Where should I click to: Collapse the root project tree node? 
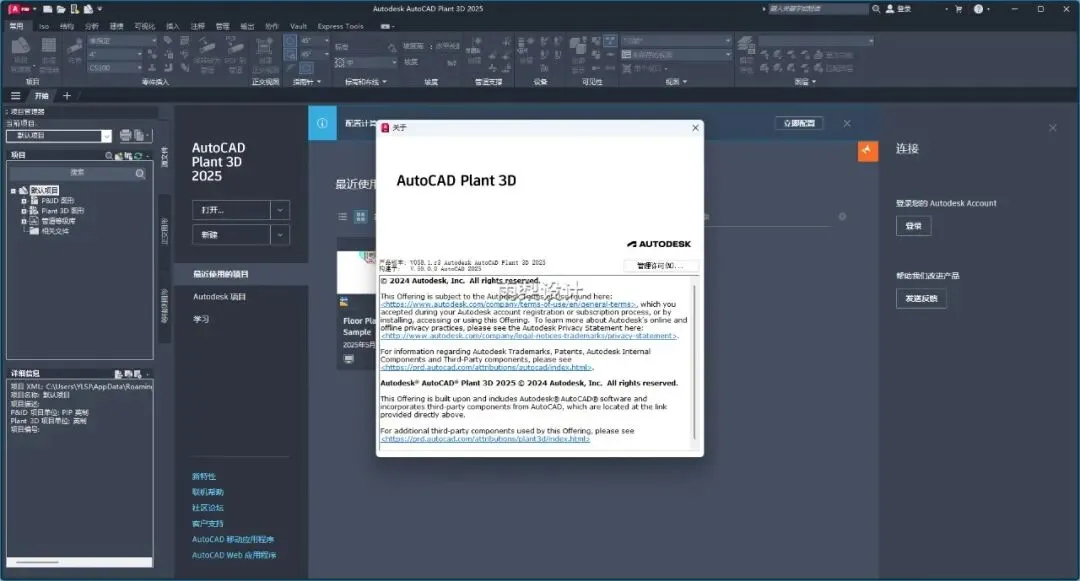[13, 191]
